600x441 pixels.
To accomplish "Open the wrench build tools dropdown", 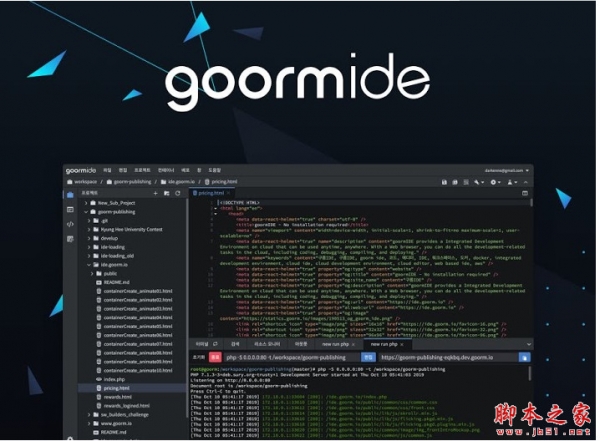I will tap(479, 182).
